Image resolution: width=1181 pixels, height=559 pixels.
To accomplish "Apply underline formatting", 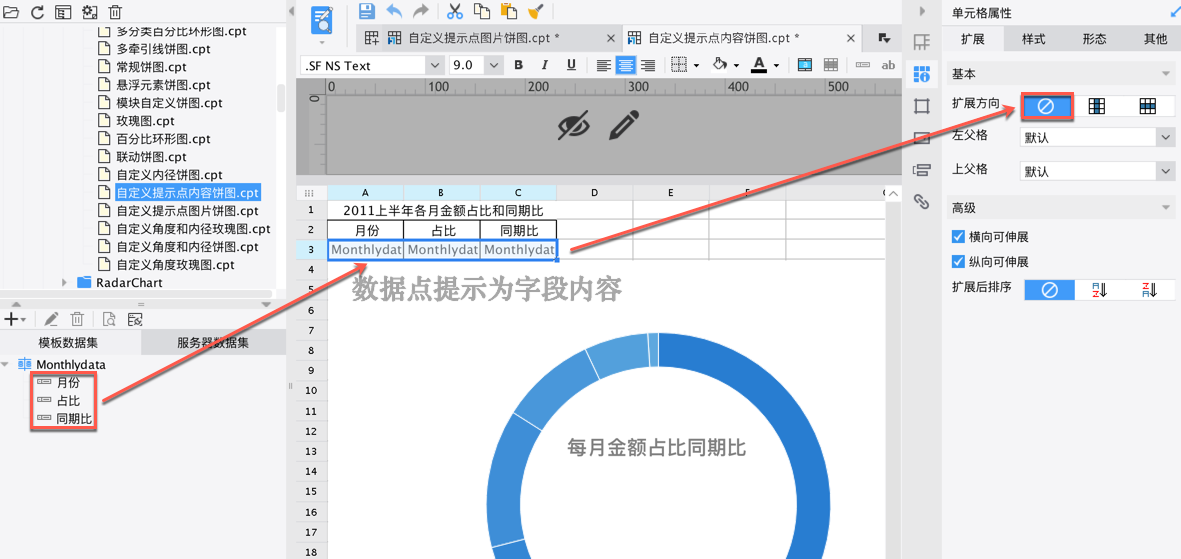I will coord(571,66).
